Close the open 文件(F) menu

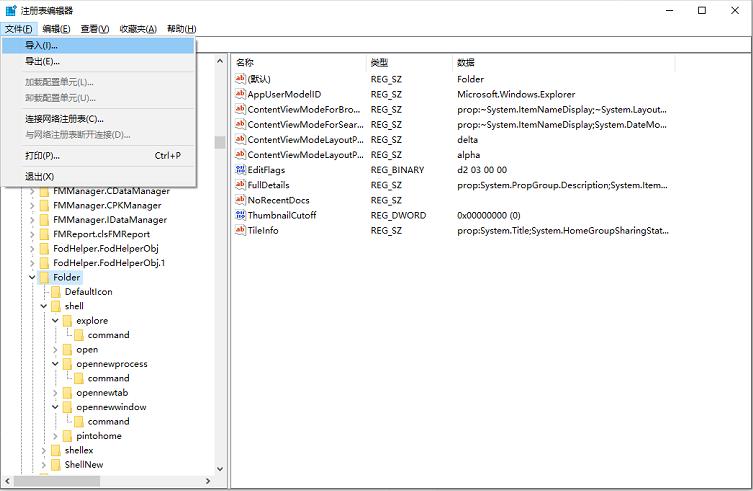point(19,29)
